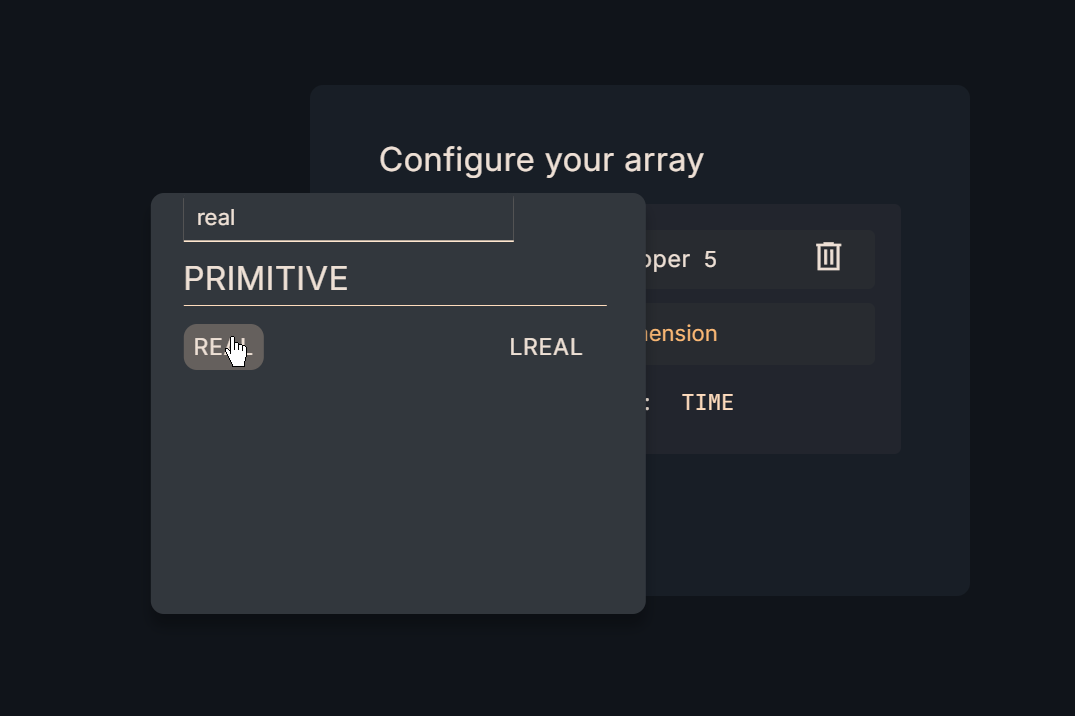Select the REAL primitive type

tap(223, 347)
